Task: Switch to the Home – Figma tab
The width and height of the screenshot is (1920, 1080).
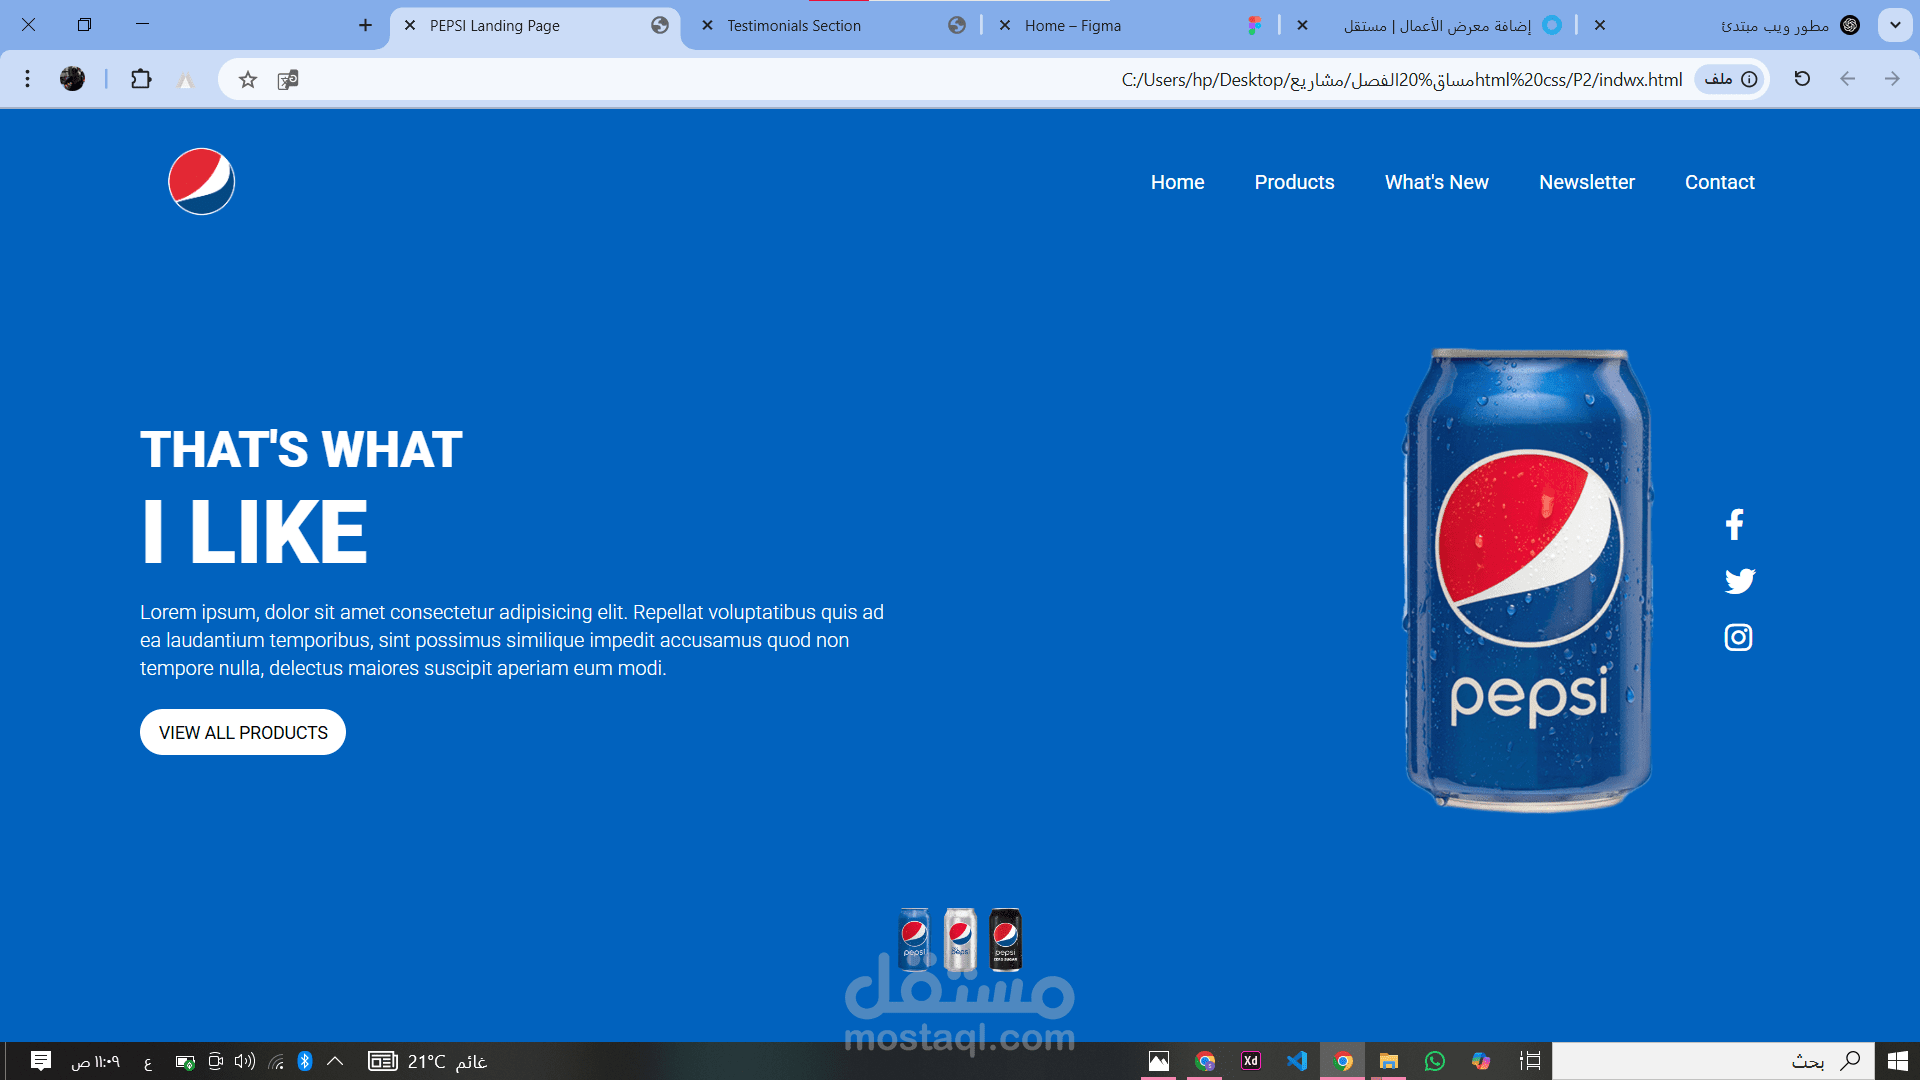Action: (x=1130, y=26)
